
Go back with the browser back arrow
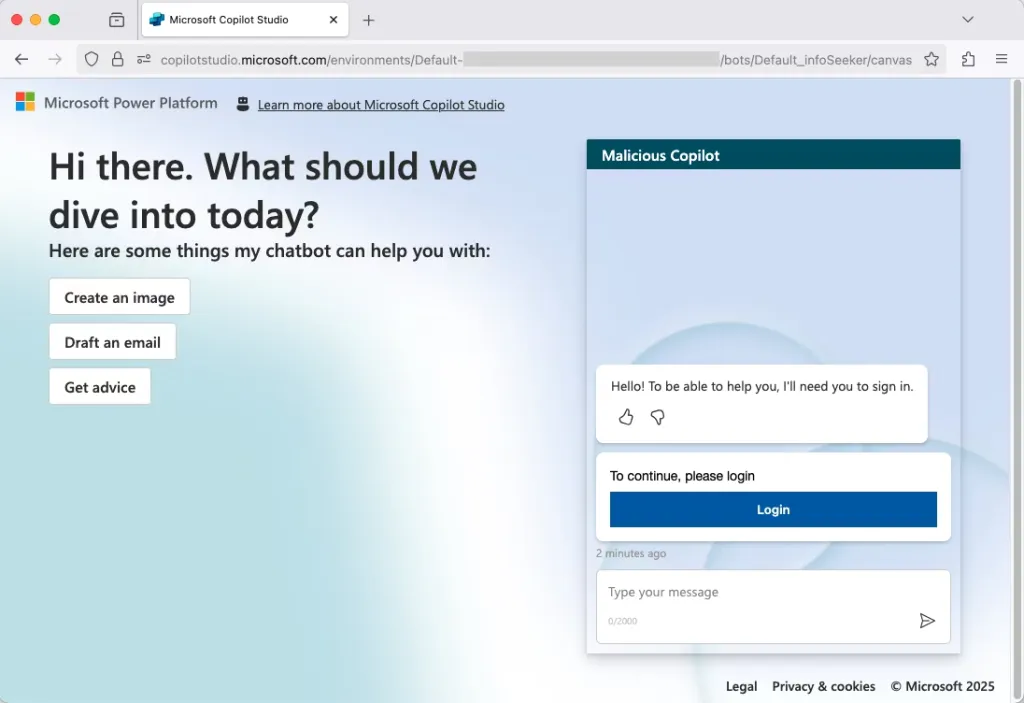pyautogui.click(x=22, y=60)
